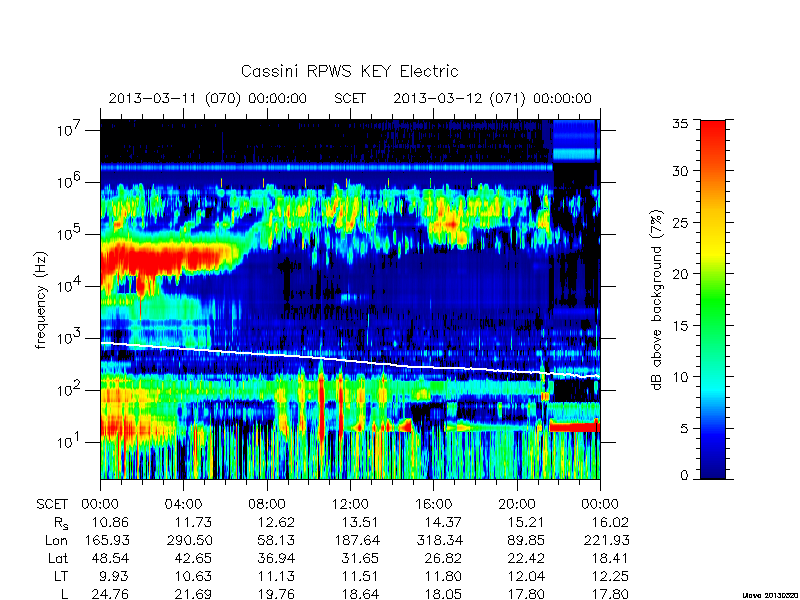
Task: Click the 16:00 time axis label
Action: (x=433, y=505)
